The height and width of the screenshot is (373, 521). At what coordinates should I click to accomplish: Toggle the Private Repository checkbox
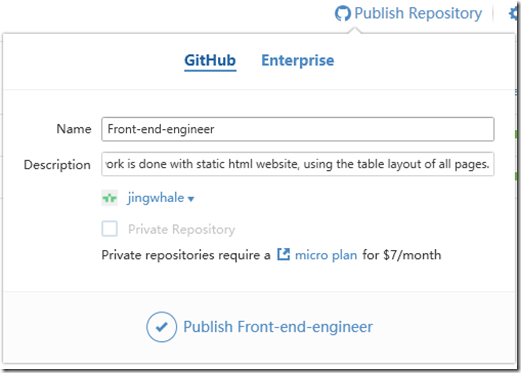point(110,229)
